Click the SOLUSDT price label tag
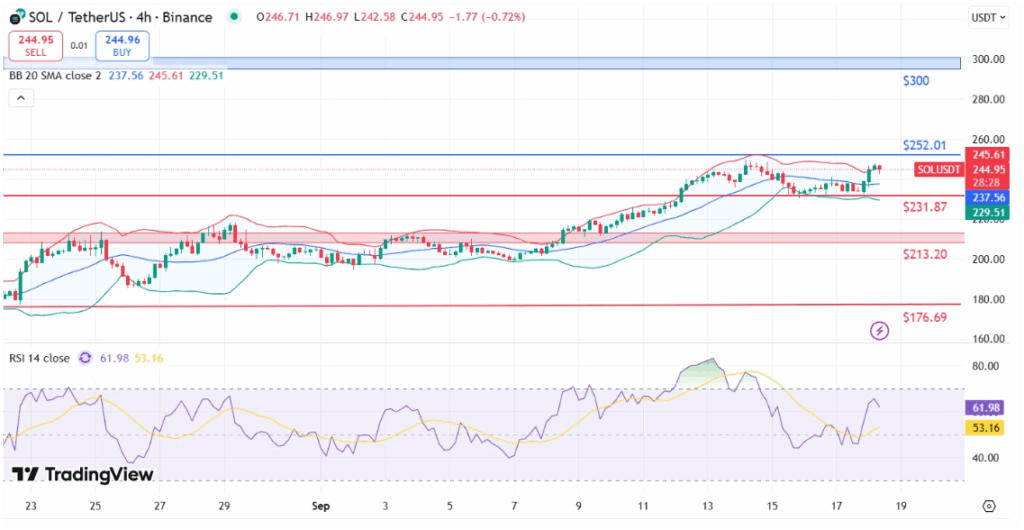This screenshot has width=1024, height=530. 939,170
